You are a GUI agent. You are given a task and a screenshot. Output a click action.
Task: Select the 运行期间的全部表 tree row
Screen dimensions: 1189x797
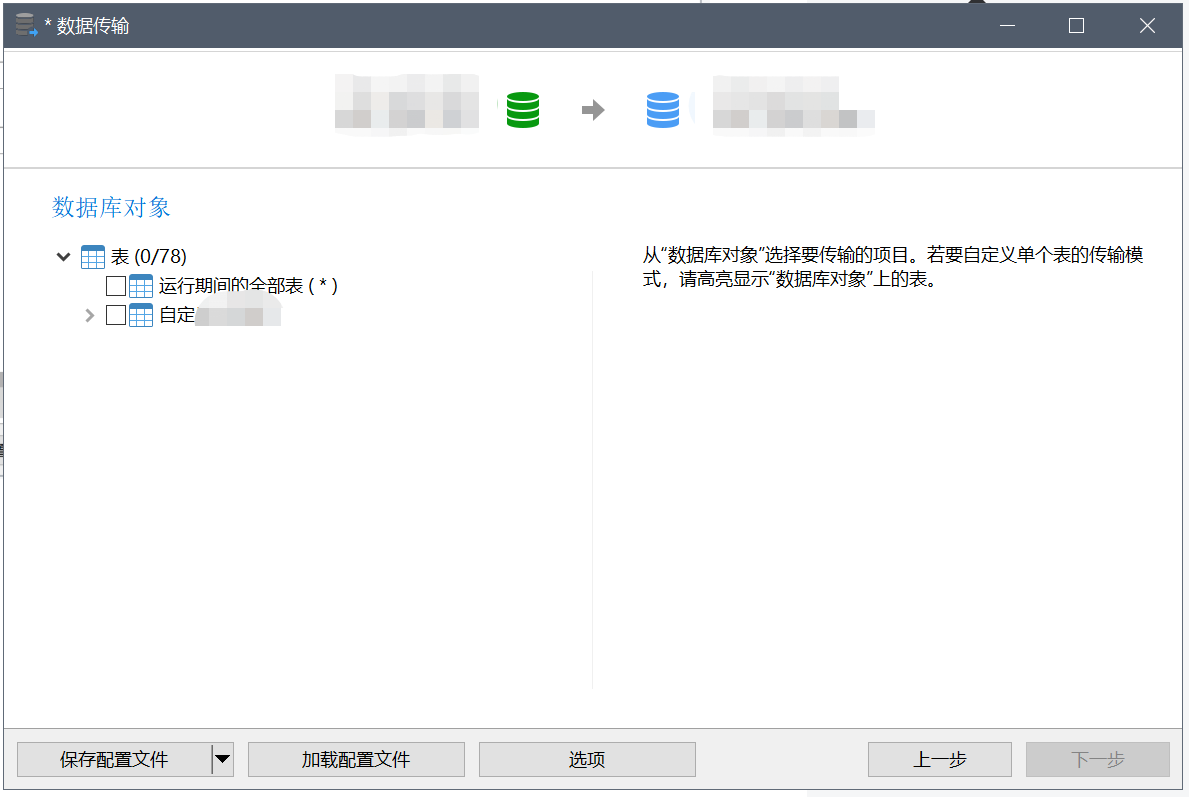tap(247, 285)
